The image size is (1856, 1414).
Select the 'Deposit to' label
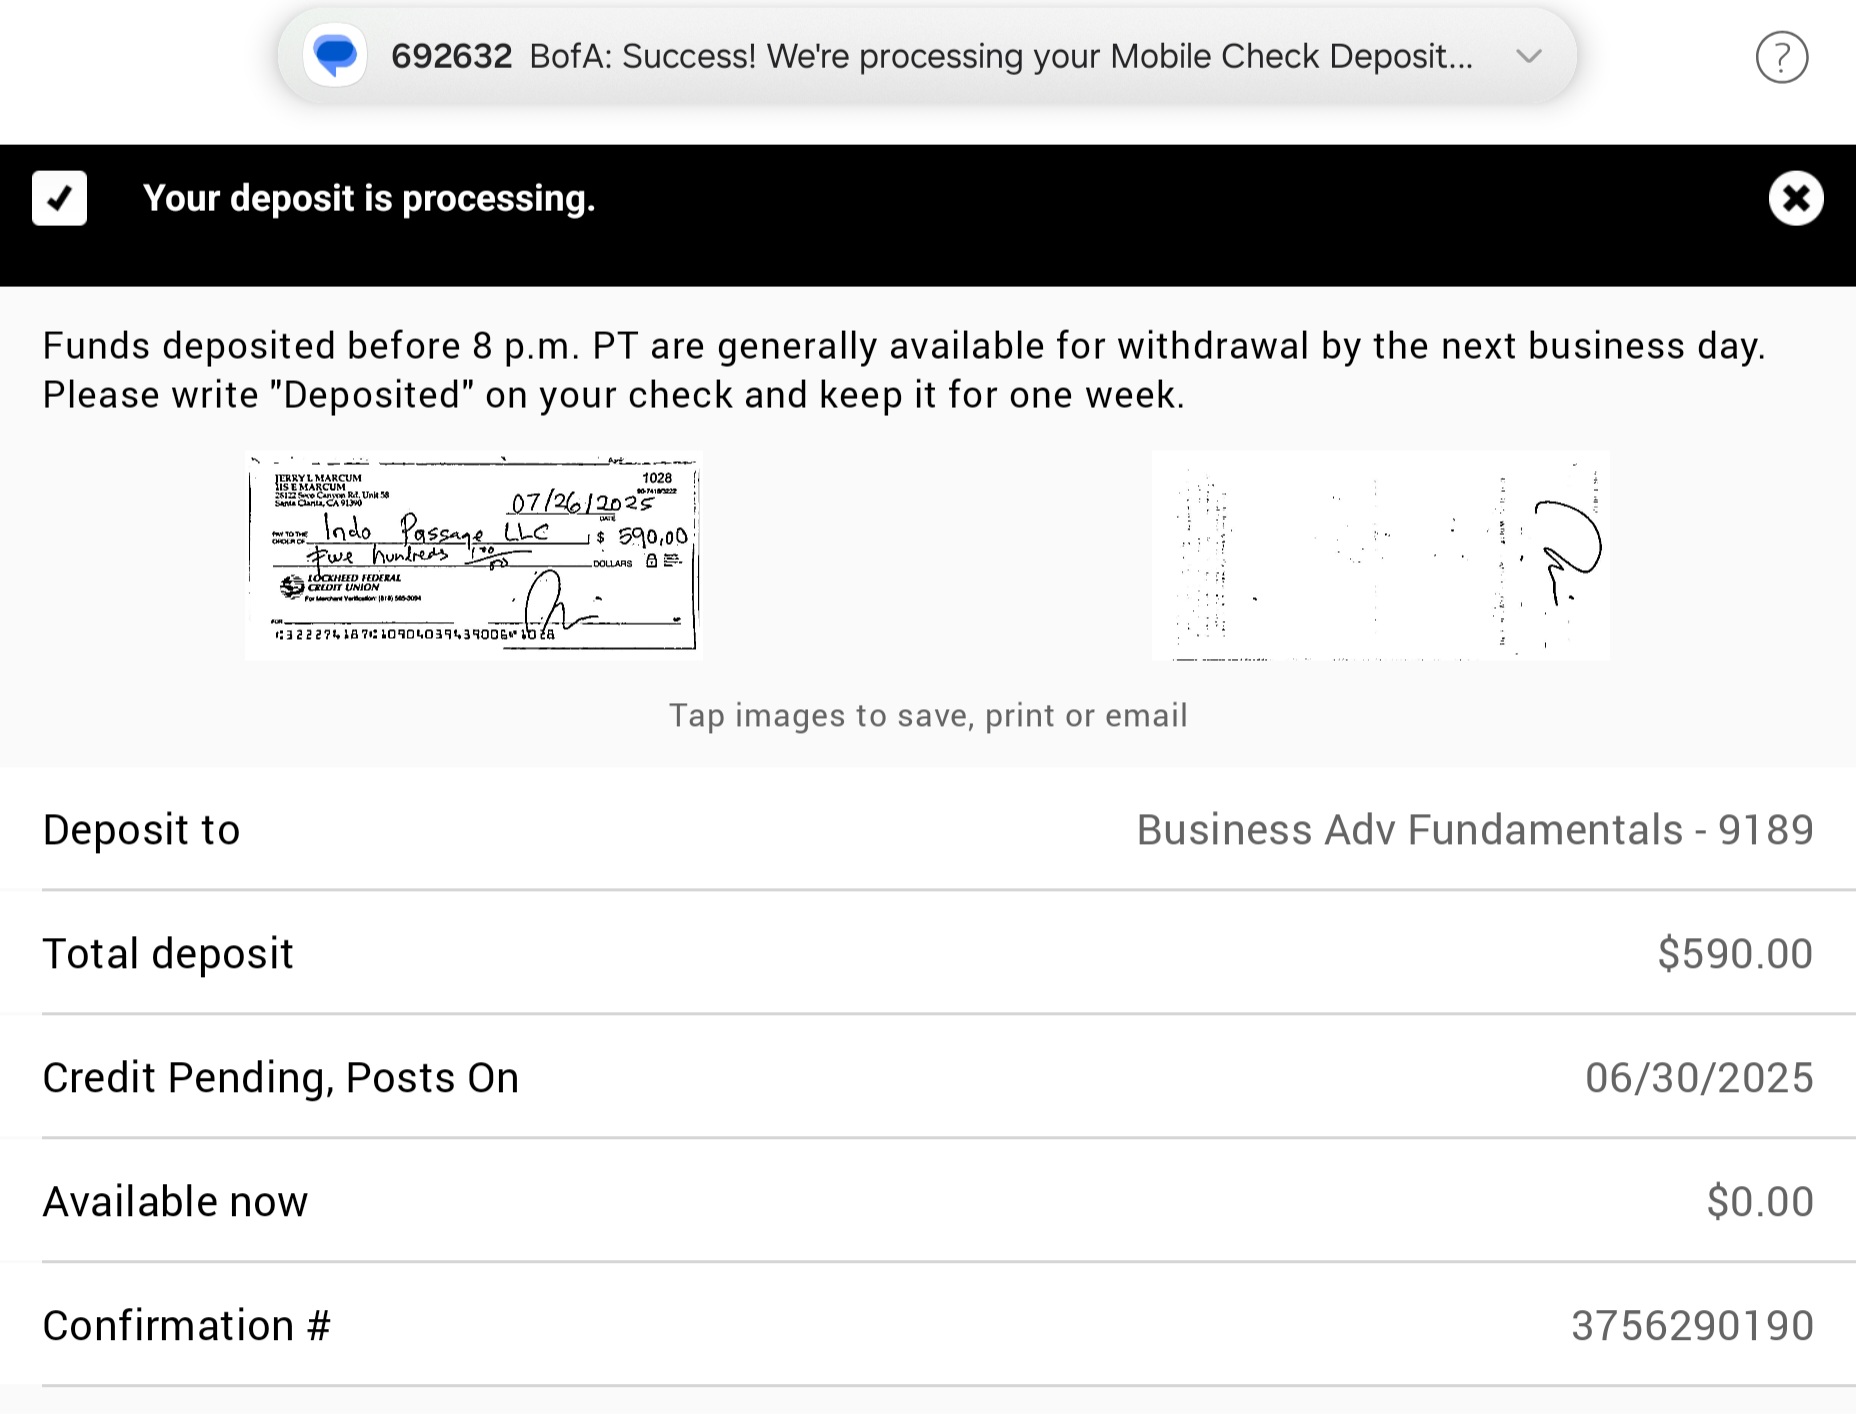tap(141, 830)
